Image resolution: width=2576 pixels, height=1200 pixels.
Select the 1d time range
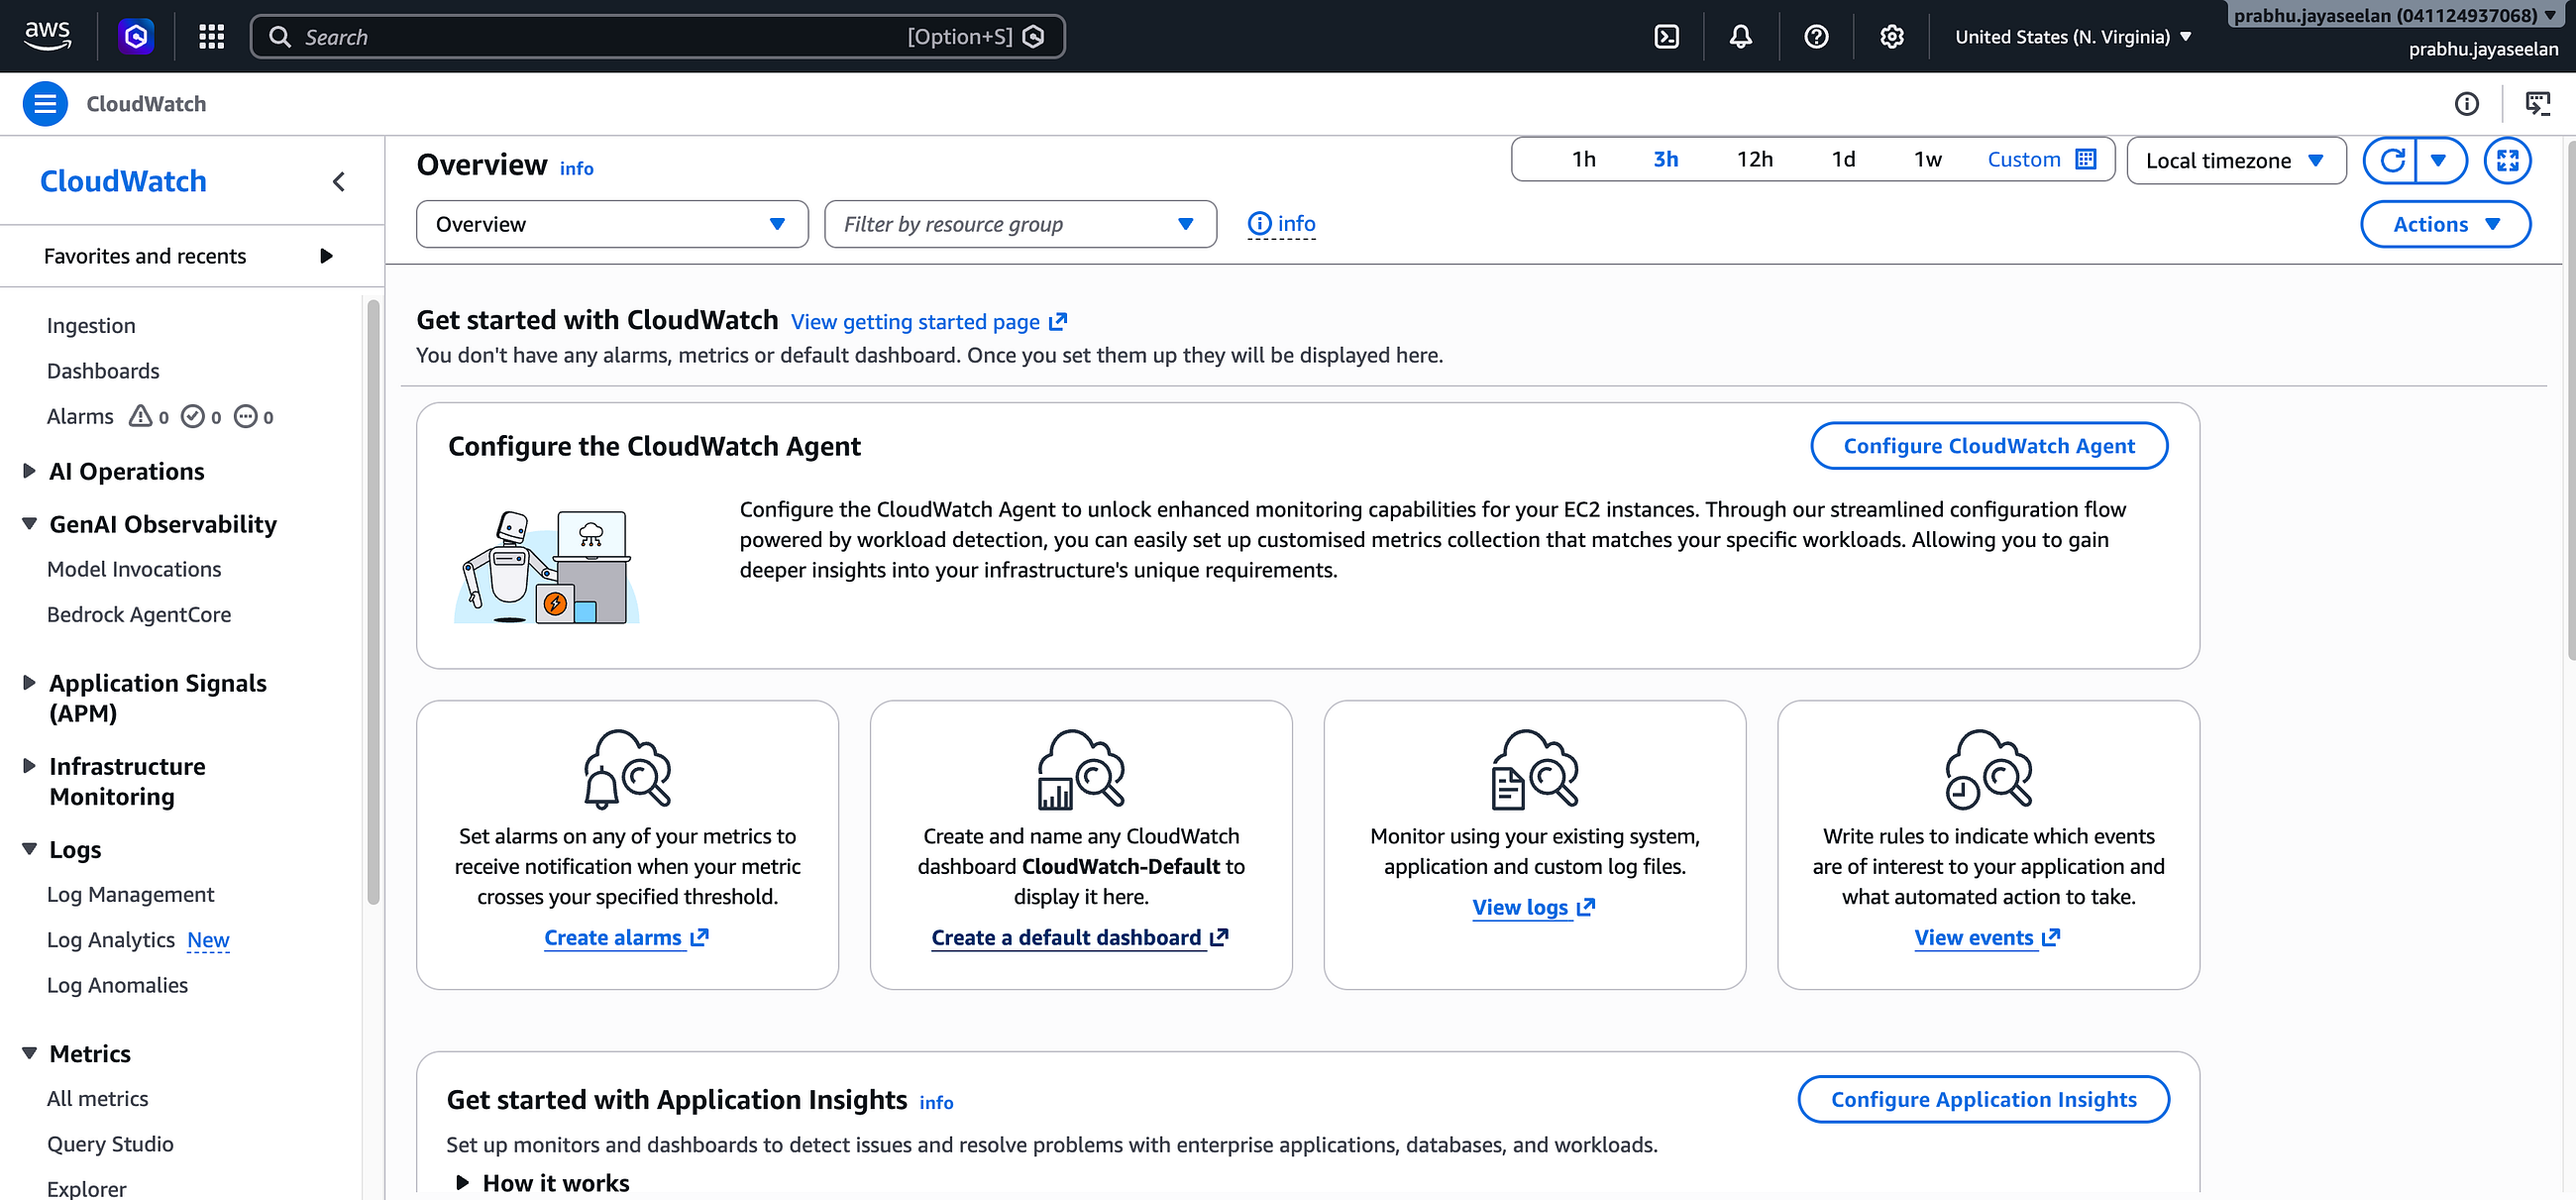coord(1843,159)
